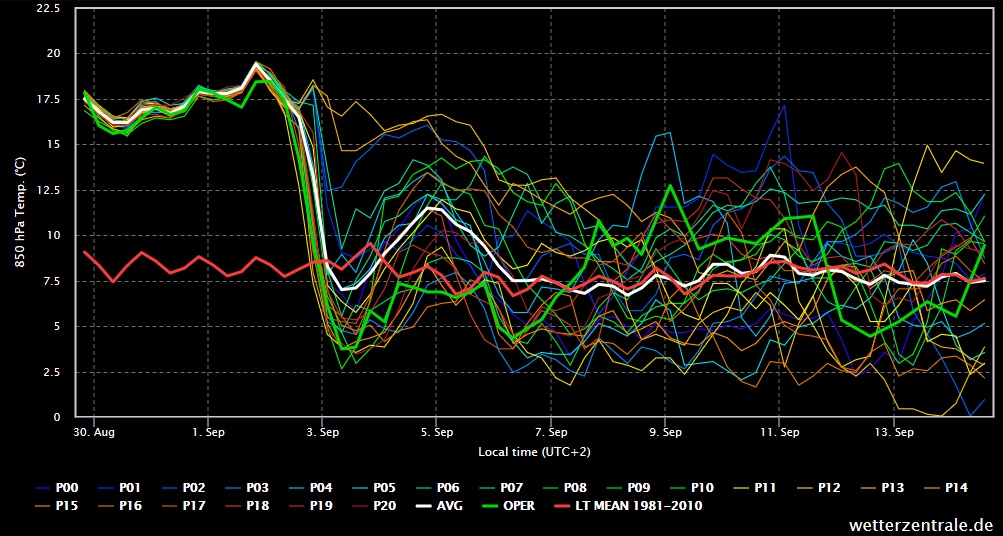Click the P15 legend item
The image size is (1003, 536).
(56, 506)
